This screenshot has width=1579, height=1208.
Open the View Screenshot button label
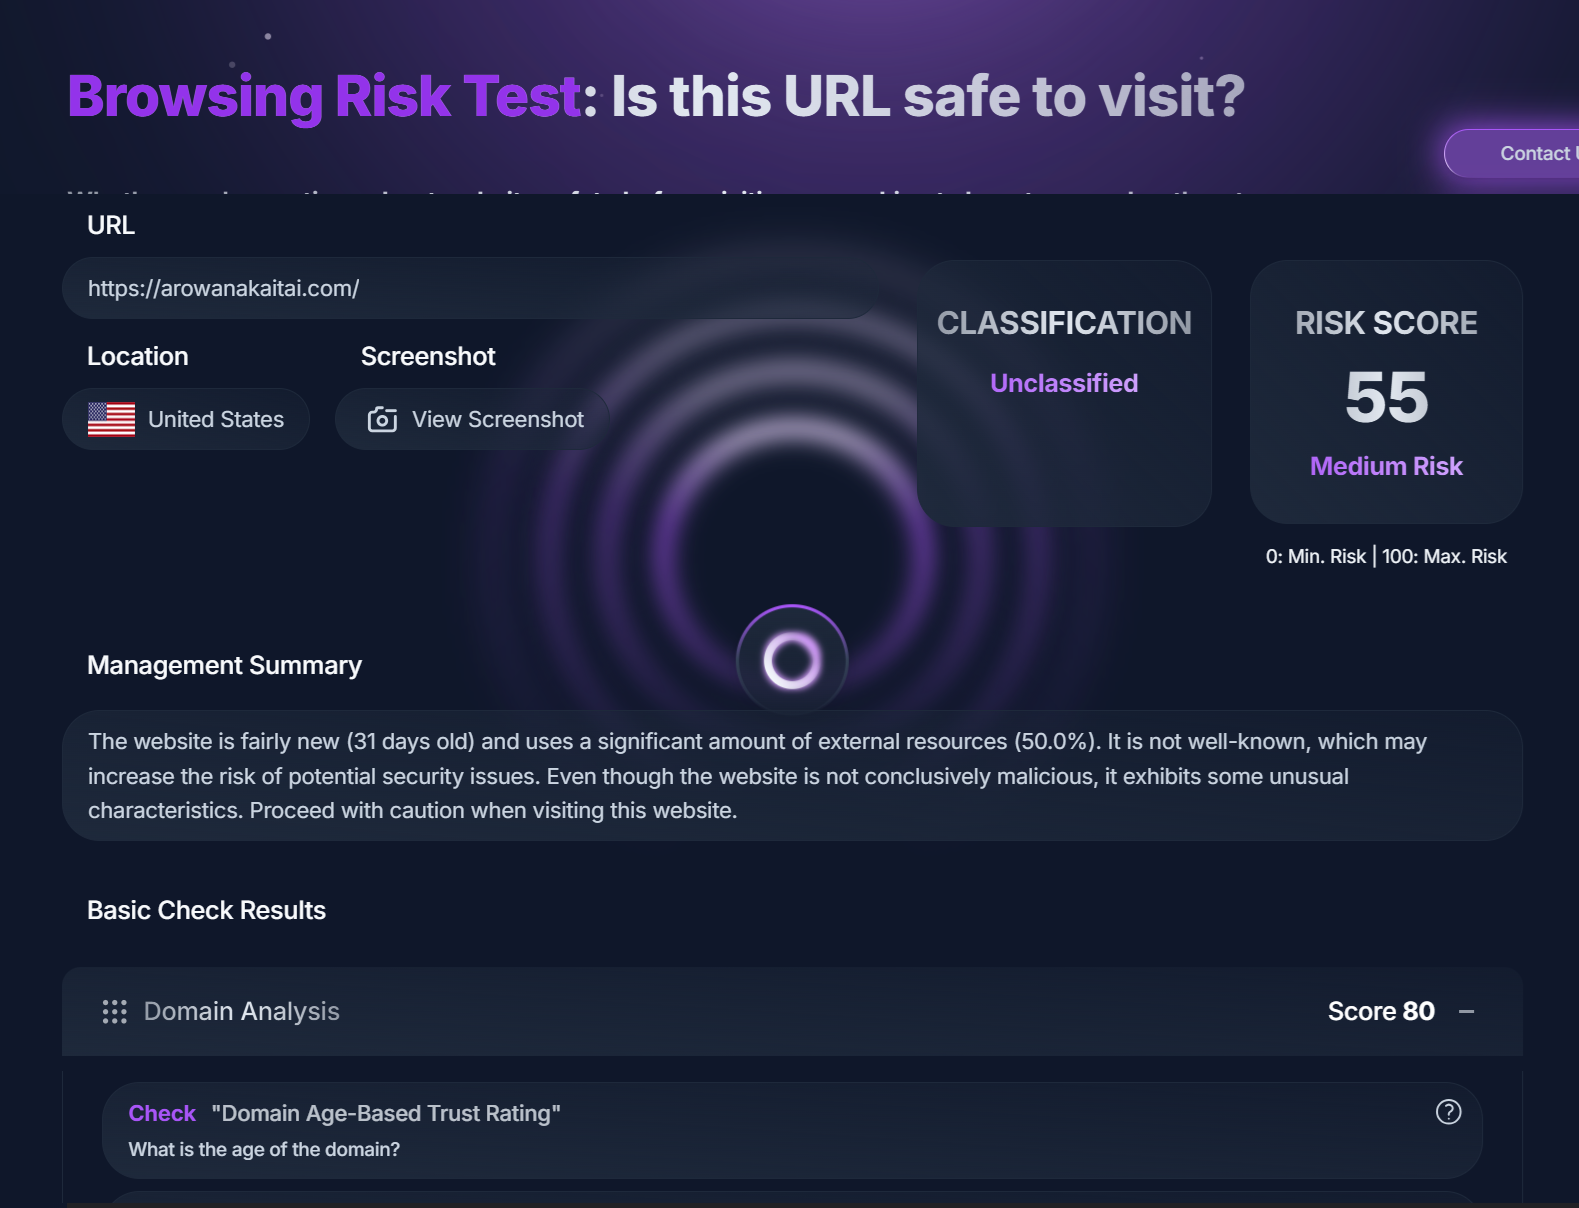[x=497, y=420]
